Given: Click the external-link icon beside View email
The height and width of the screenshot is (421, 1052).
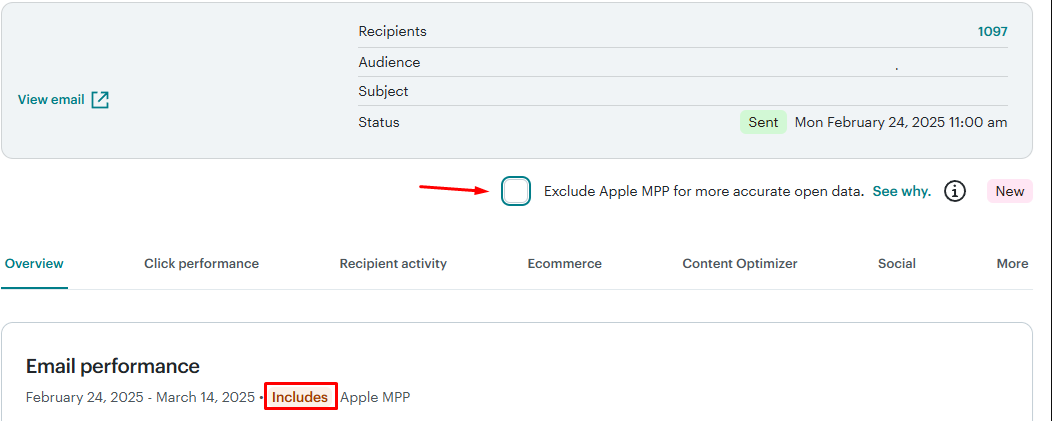Looking at the screenshot, I should 100,100.
